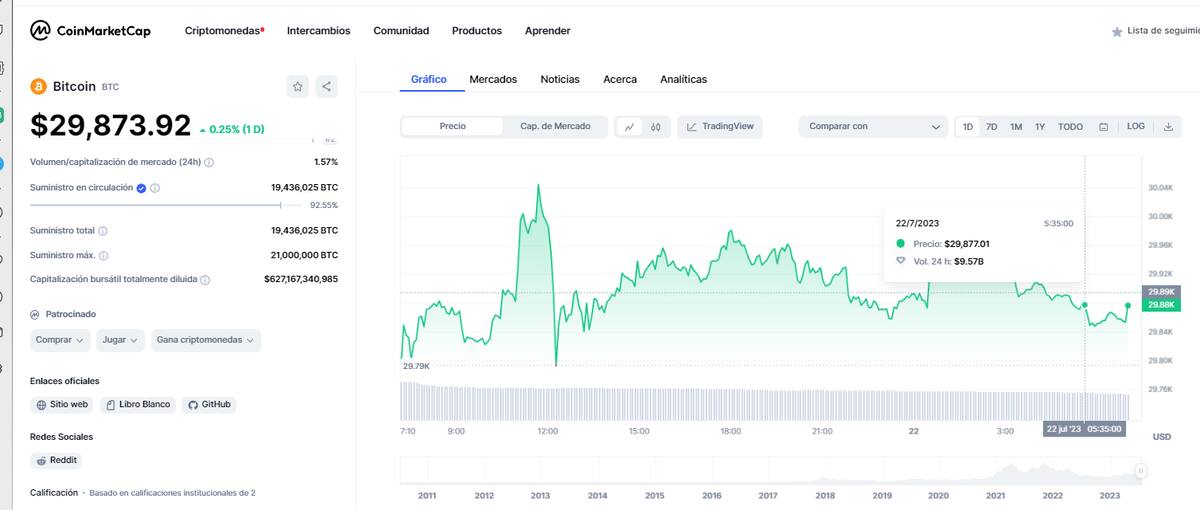This screenshot has height=510, width=1200.
Task: Click the star icon beside Lista de seguimiento
Action: click(1117, 32)
